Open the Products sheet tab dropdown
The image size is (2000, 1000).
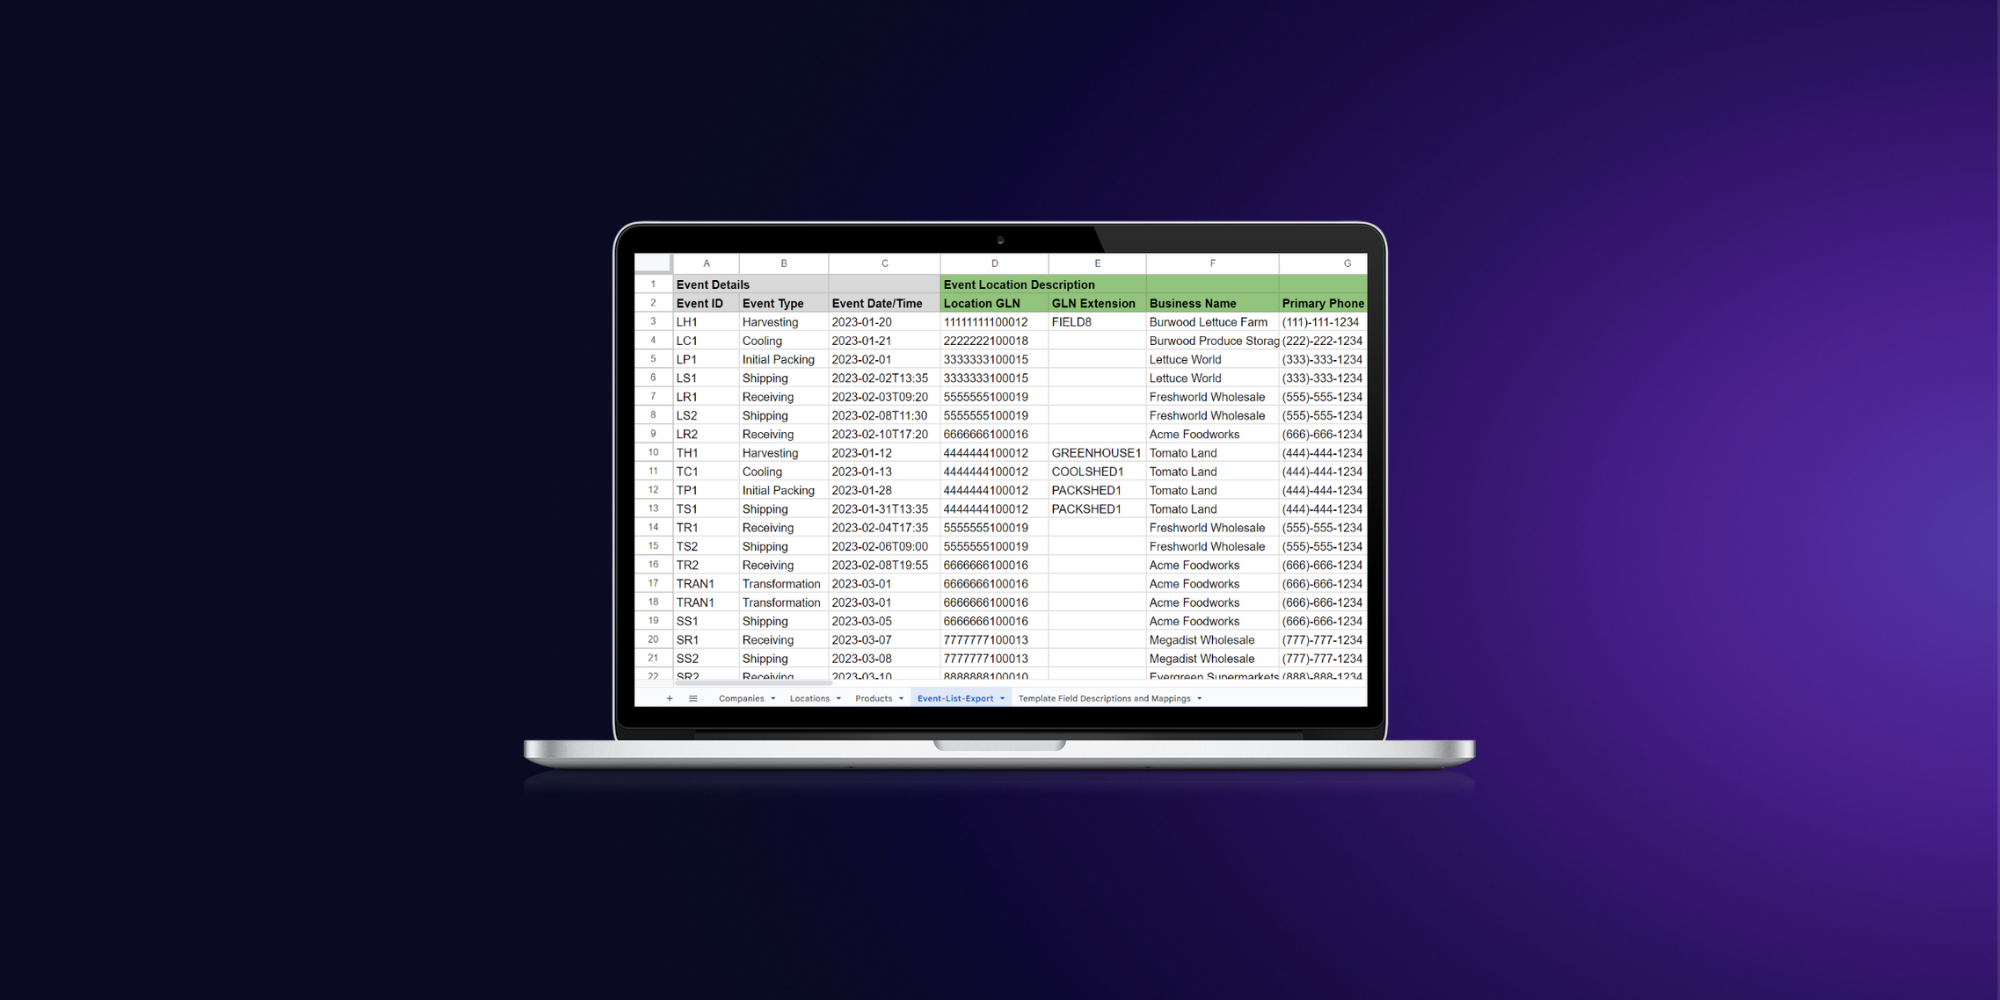[900, 698]
